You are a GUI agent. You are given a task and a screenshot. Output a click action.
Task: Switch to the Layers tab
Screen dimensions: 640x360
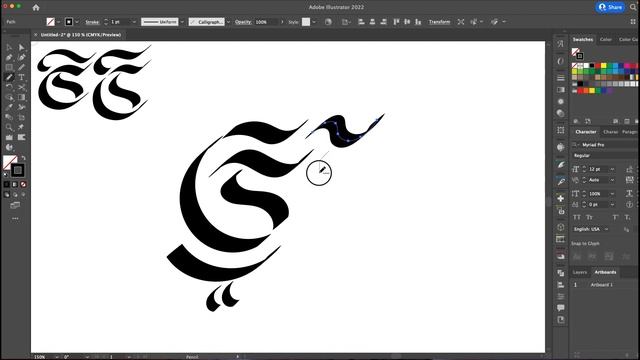(580, 272)
